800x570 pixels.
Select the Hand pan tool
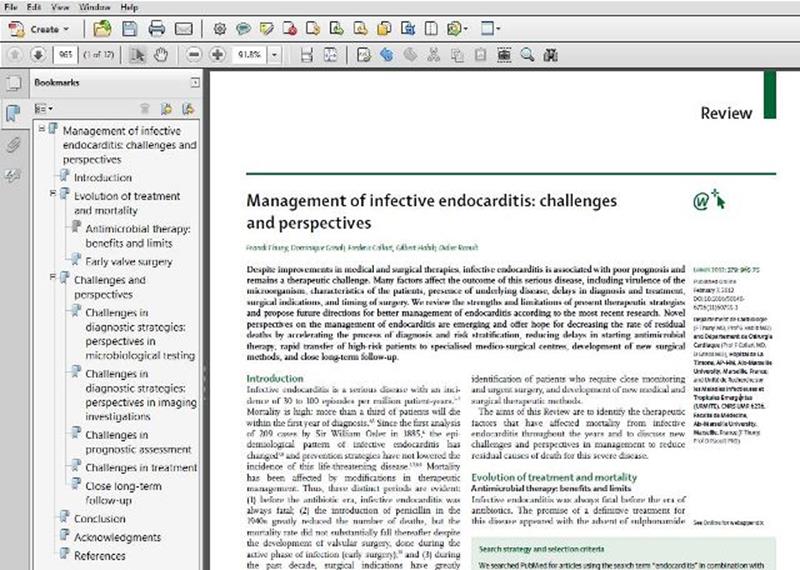point(162,53)
